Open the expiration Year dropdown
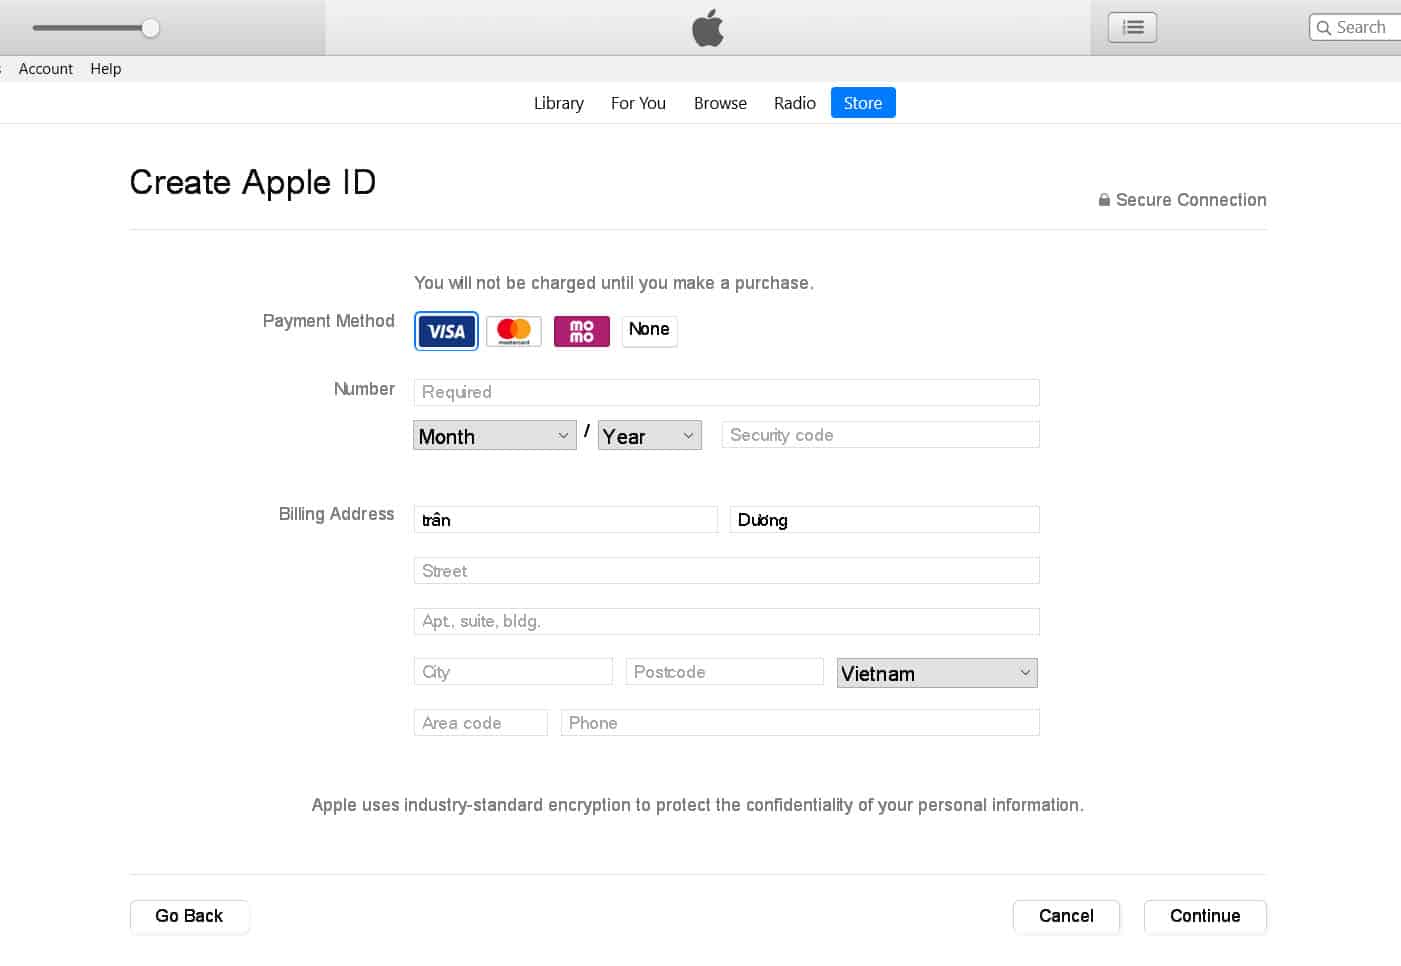 coord(649,436)
